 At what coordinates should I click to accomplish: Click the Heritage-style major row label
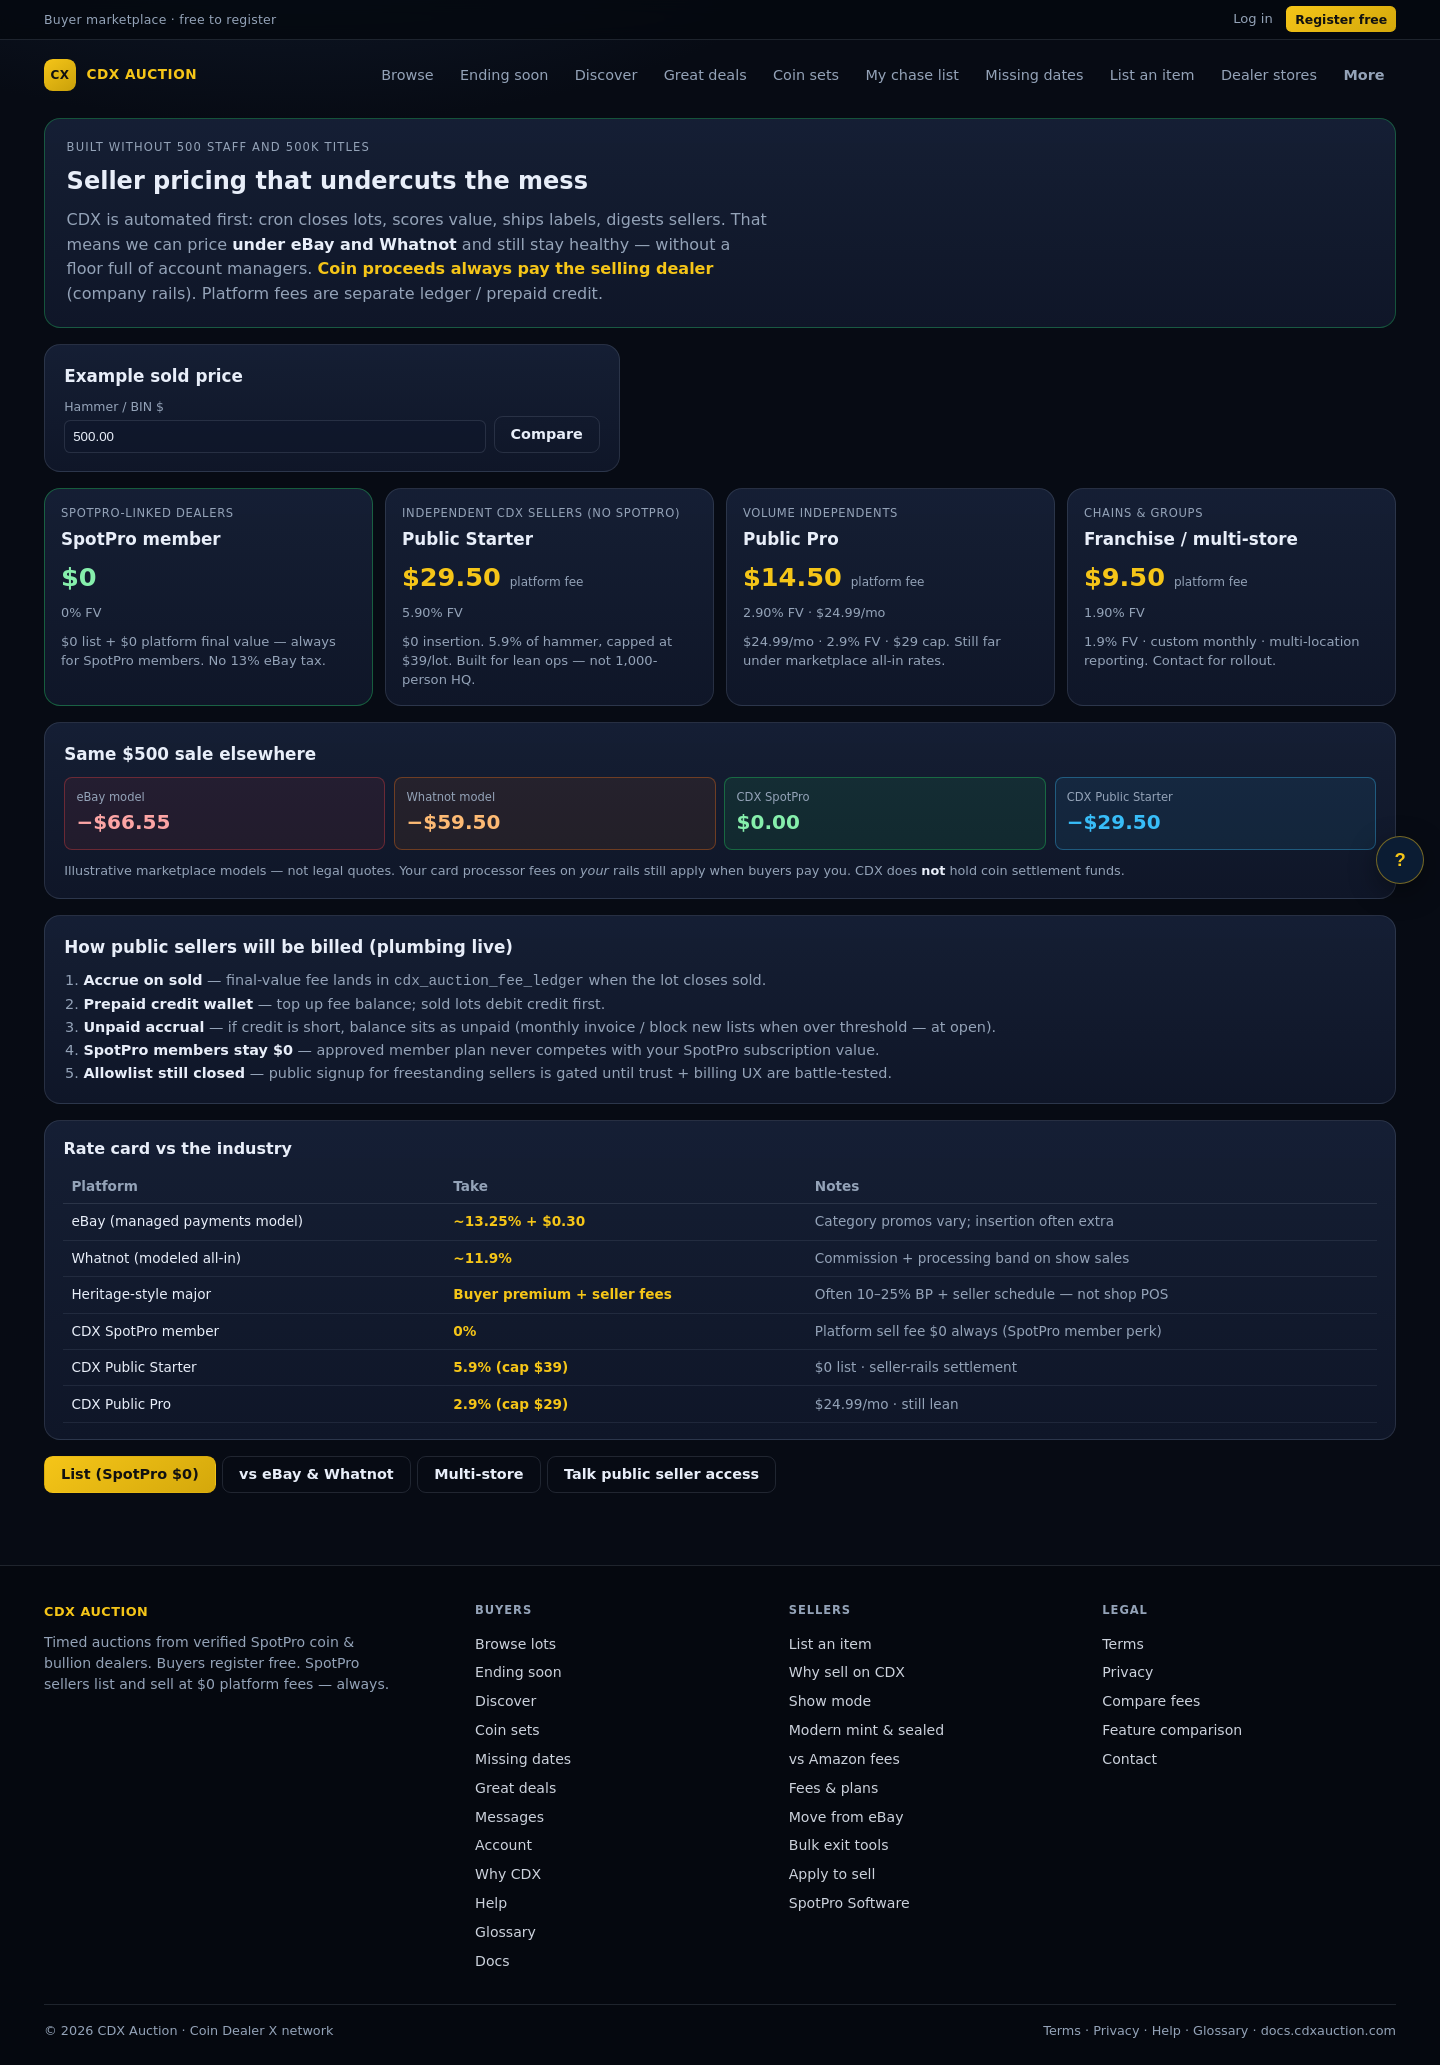[x=141, y=1294]
